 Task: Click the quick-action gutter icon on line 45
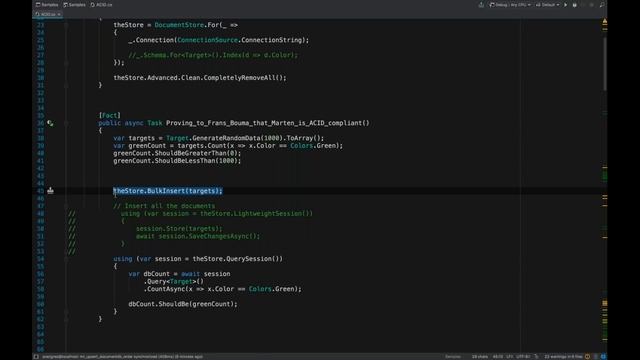pyautogui.click(x=50, y=191)
